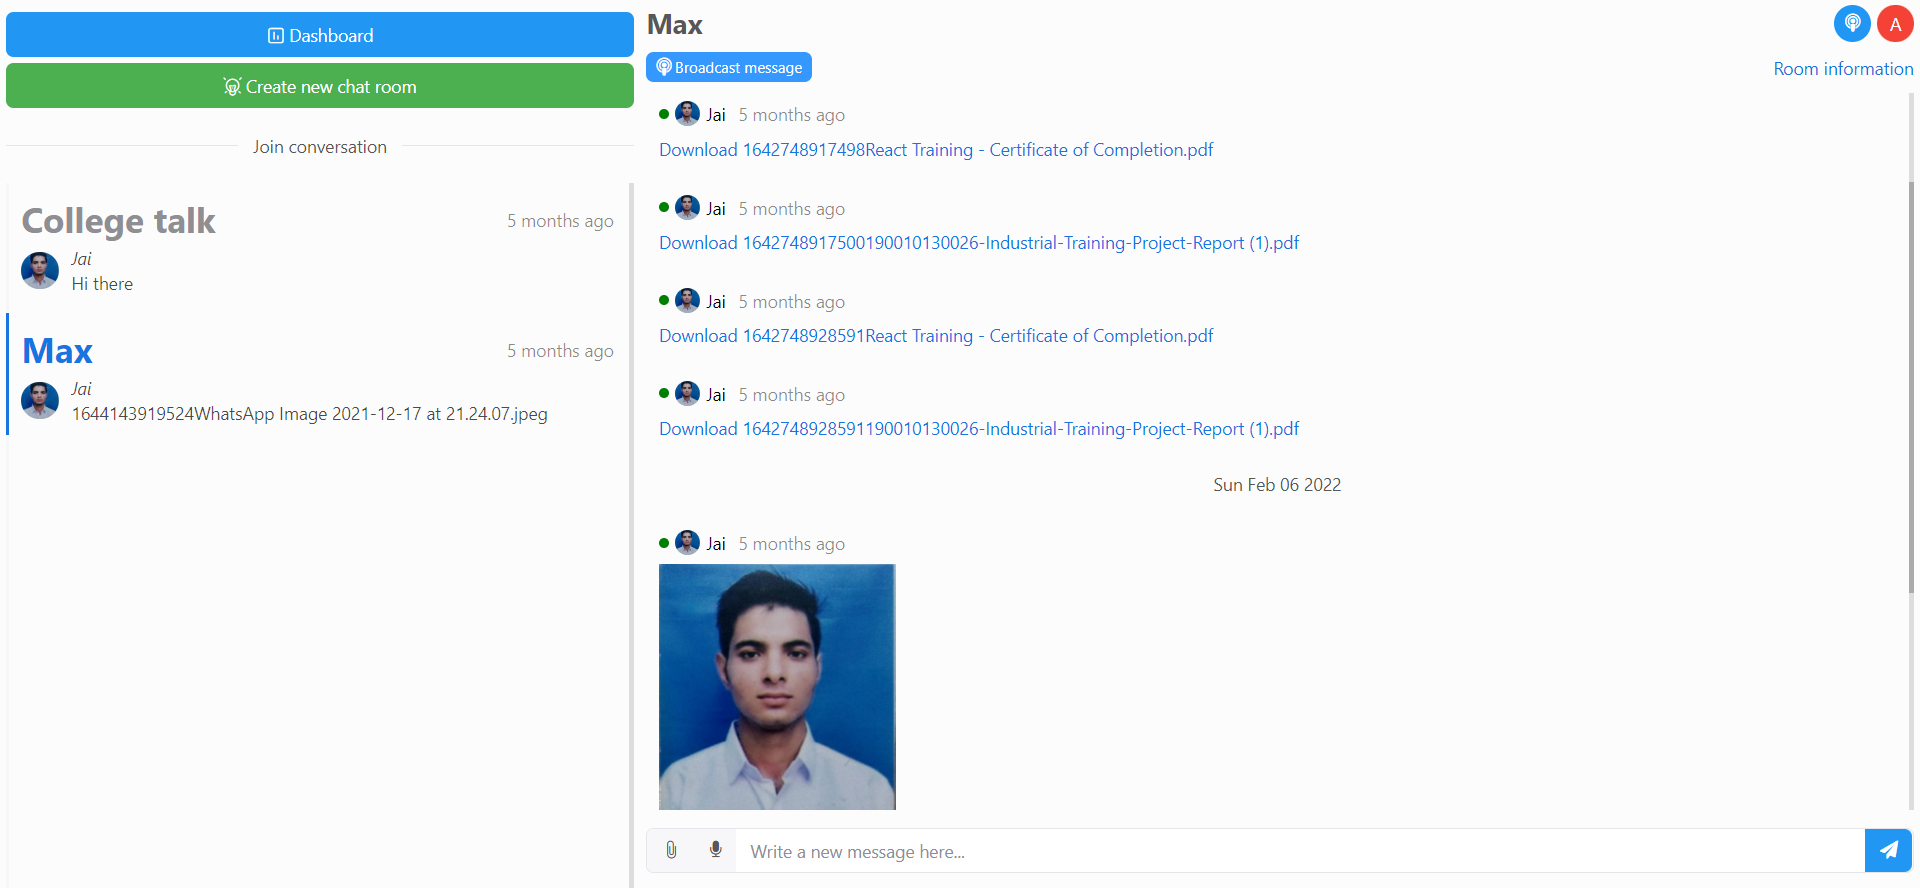Open Room information link
Image resolution: width=1920 pixels, height=888 pixels.
(1843, 69)
